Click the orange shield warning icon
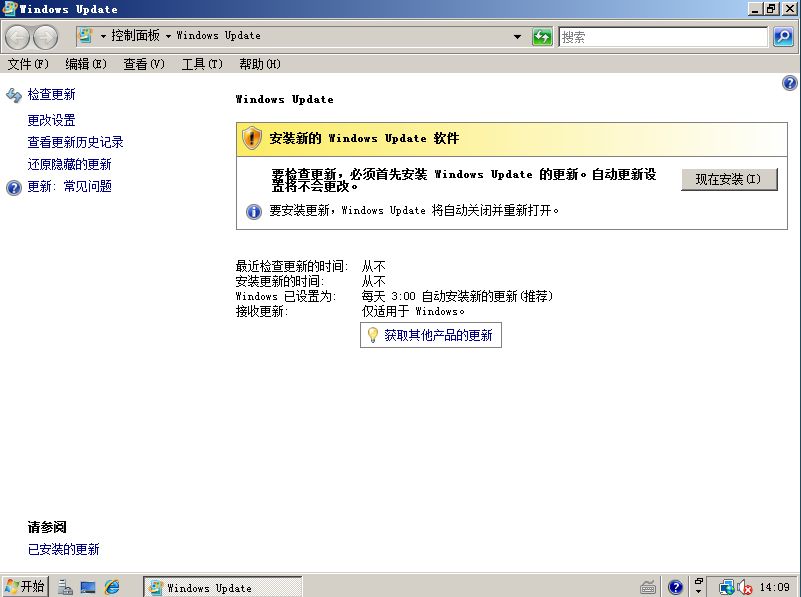The image size is (801, 597). click(x=251, y=138)
